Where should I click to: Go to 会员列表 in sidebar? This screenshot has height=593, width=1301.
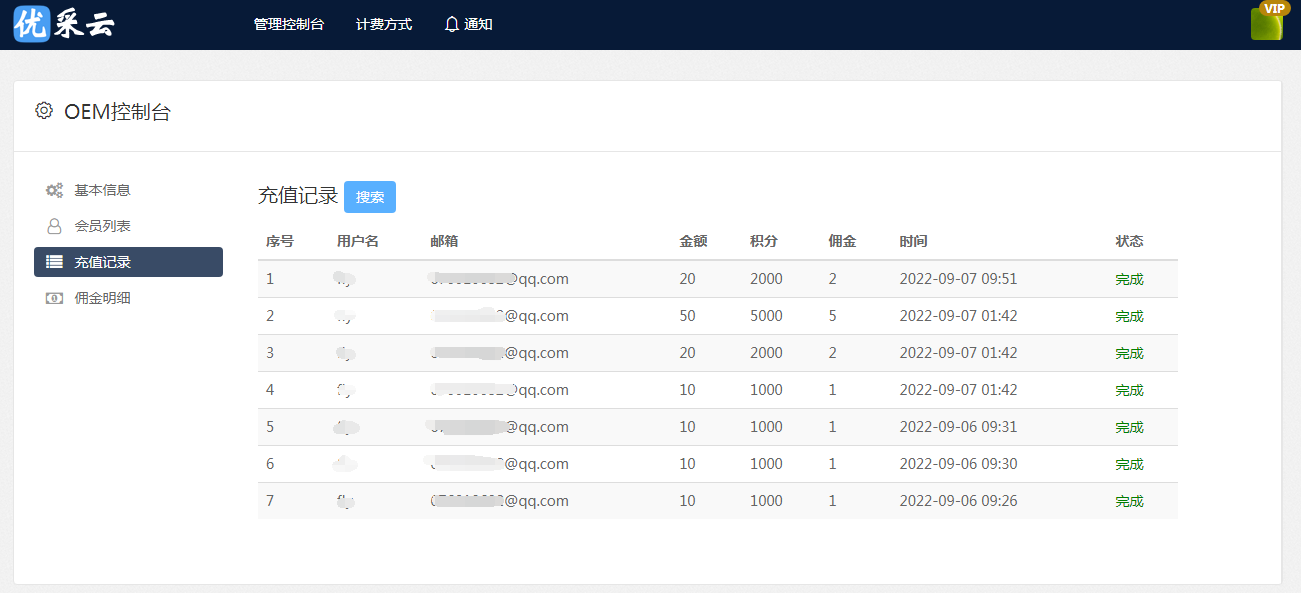102,226
